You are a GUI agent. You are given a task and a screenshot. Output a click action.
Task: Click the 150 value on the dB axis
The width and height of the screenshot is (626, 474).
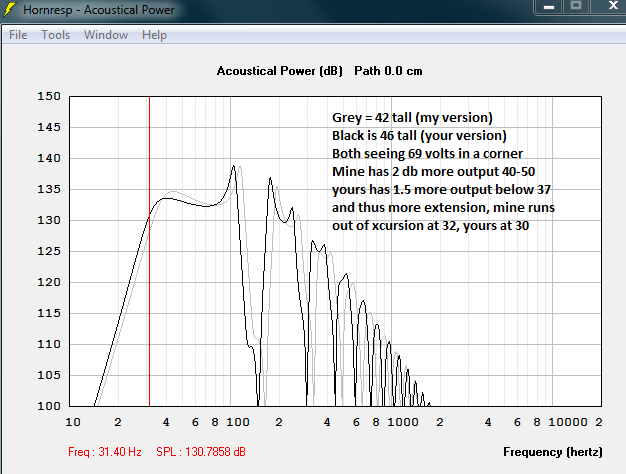[x=49, y=96]
